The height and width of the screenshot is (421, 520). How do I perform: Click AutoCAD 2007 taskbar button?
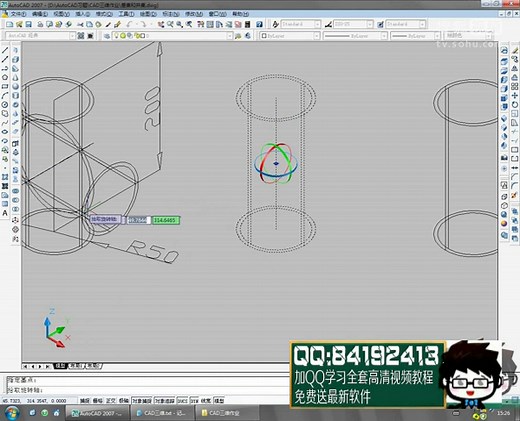(97, 413)
